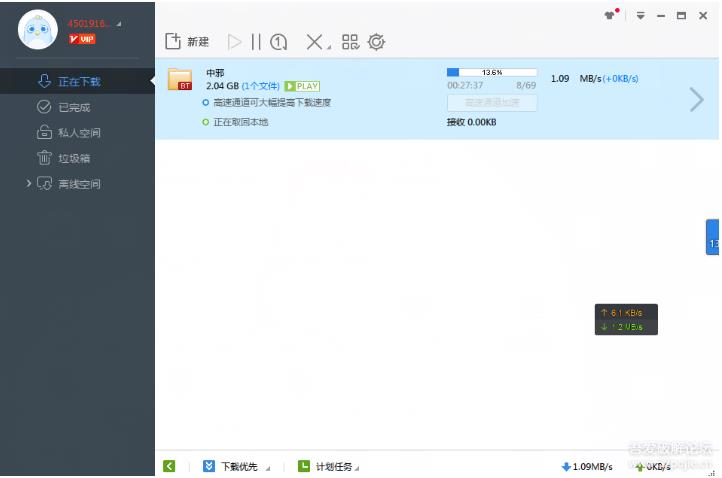Image resolution: width=722 pixels, height=478 pixels.
Task: Click the 13.6% download progress bar
Action: coord(492,72)
